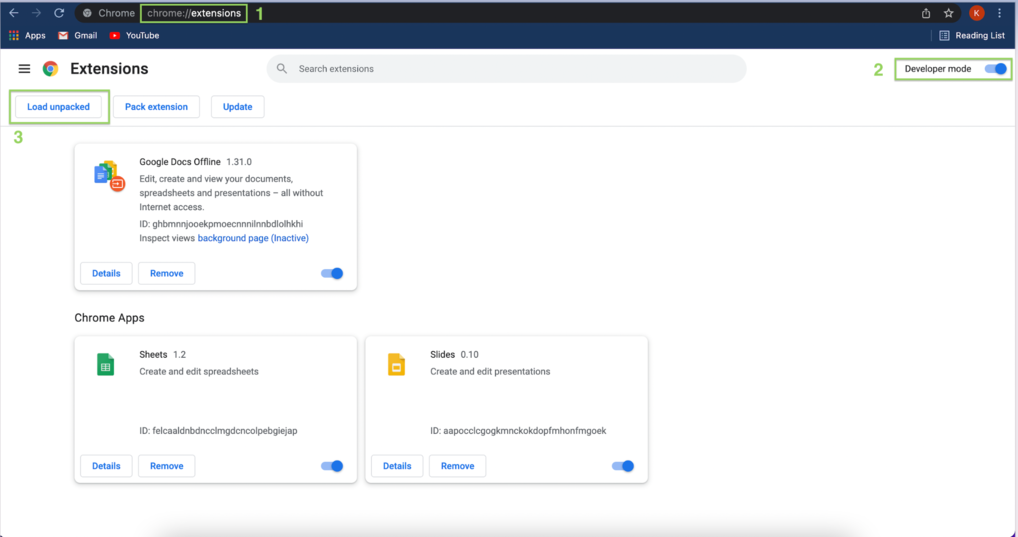Open the background page inspect link
This screenshot has height=537, width=1018.
click(253, 238)
